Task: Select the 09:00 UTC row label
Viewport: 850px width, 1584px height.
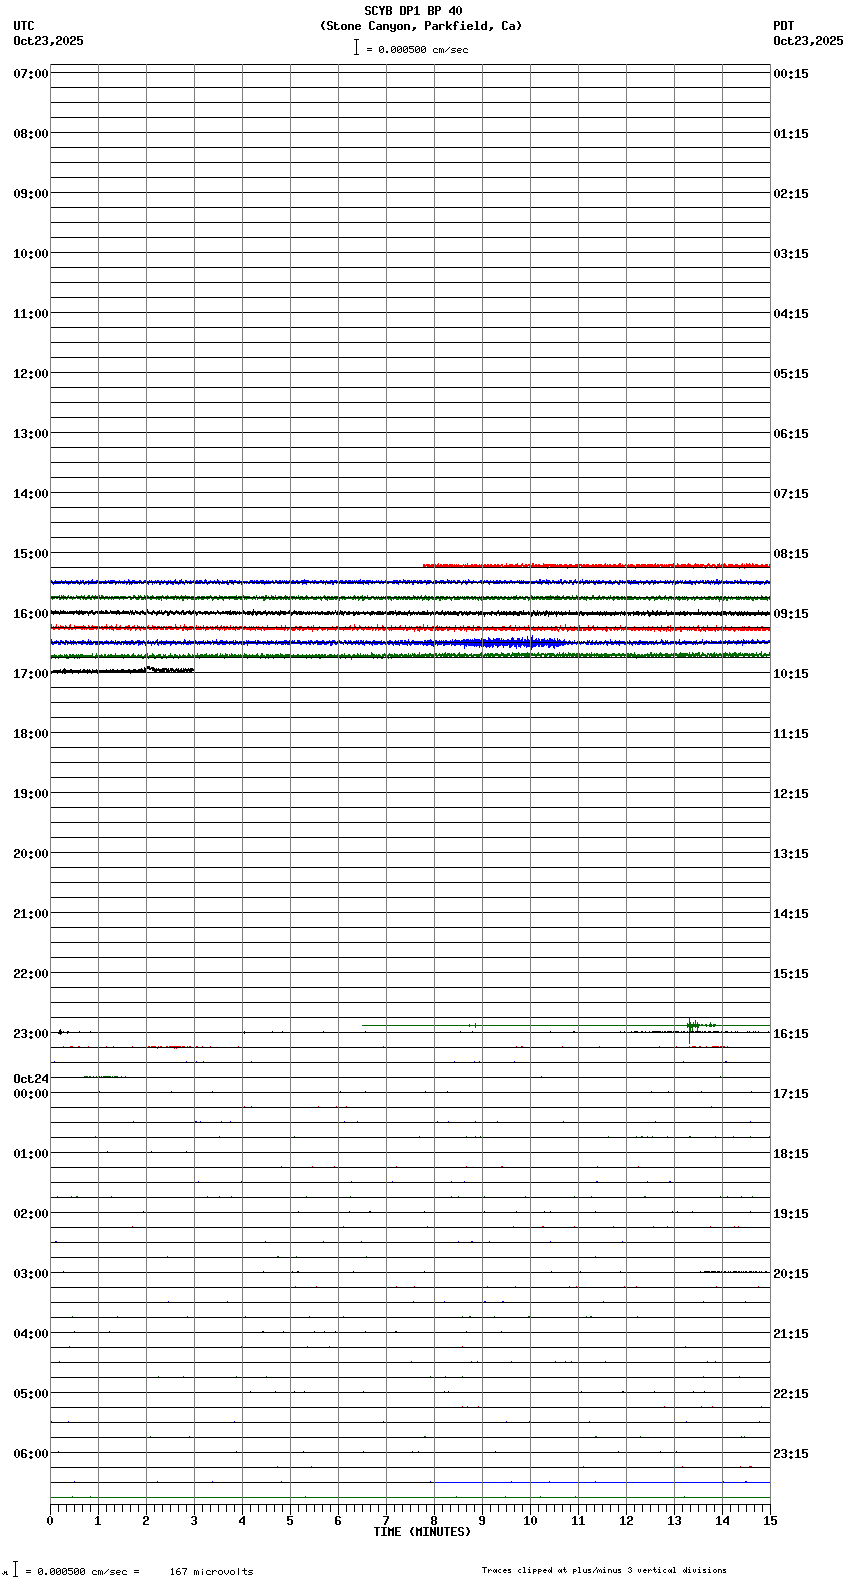Action: click(31, 194)
